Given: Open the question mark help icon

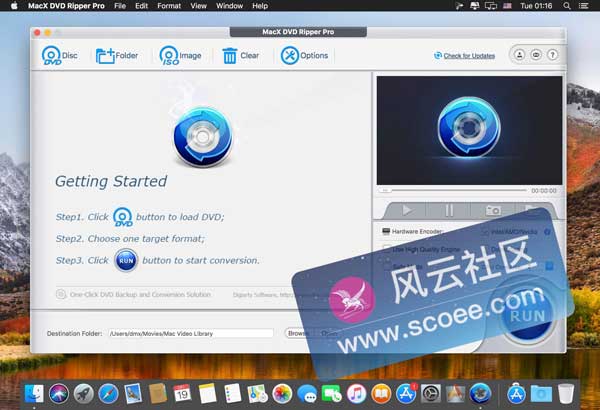Looking at the screenshot, I should pos(552,55).
